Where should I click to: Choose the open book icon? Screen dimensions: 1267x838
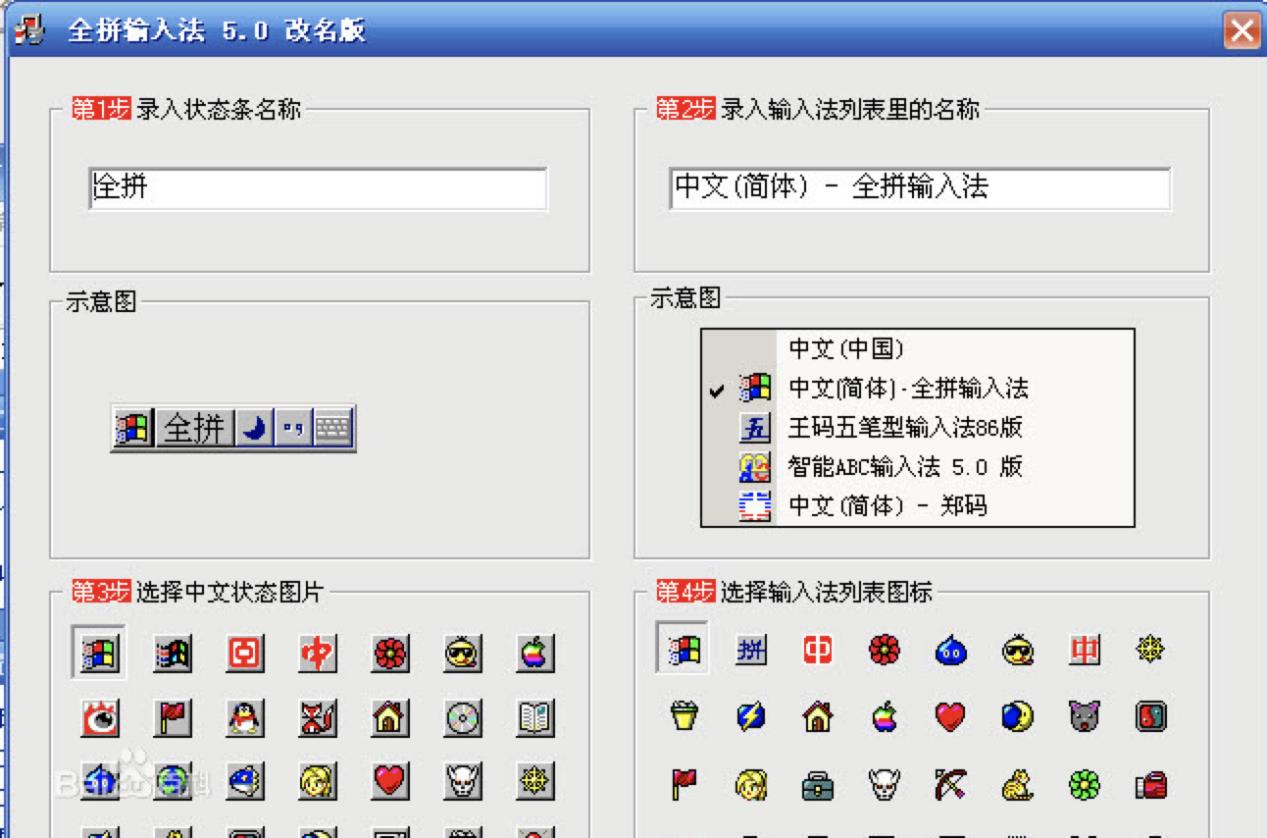535,717
